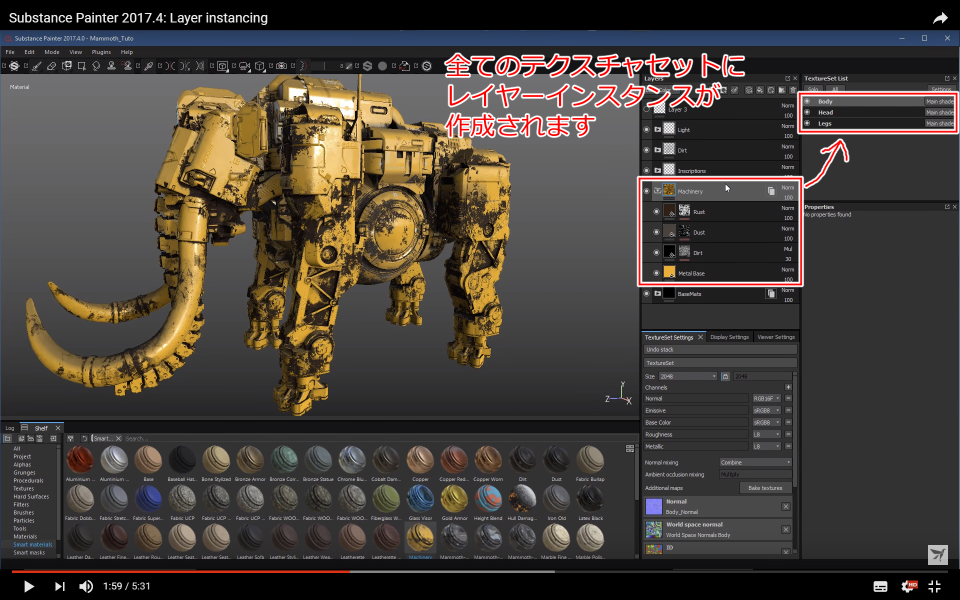Switch to Viewer Settings tab
Viewport: 960px width, 600px height.
776,337
